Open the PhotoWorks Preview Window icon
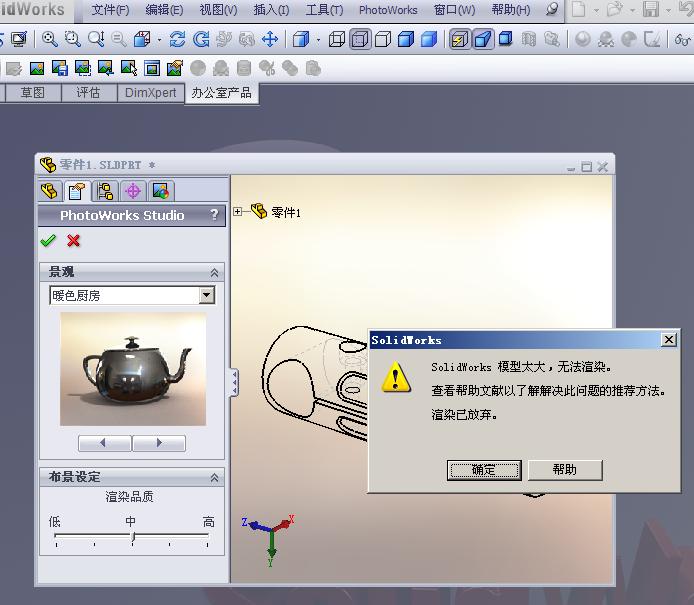 coord(152,68)
